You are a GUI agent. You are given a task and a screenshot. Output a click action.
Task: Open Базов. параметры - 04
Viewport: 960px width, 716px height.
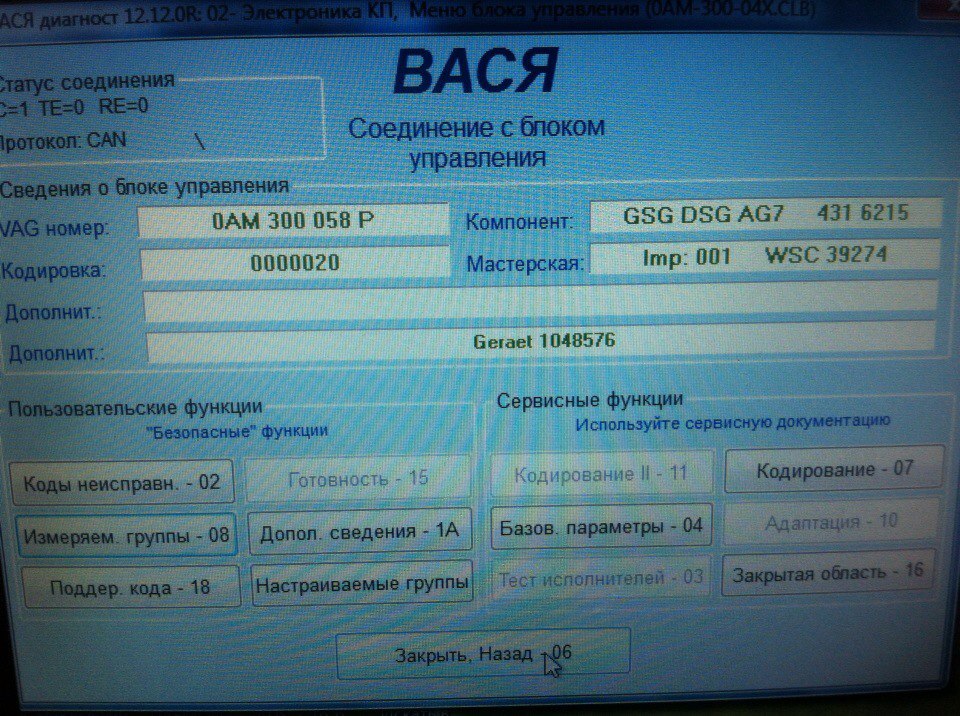click(601, 526)
